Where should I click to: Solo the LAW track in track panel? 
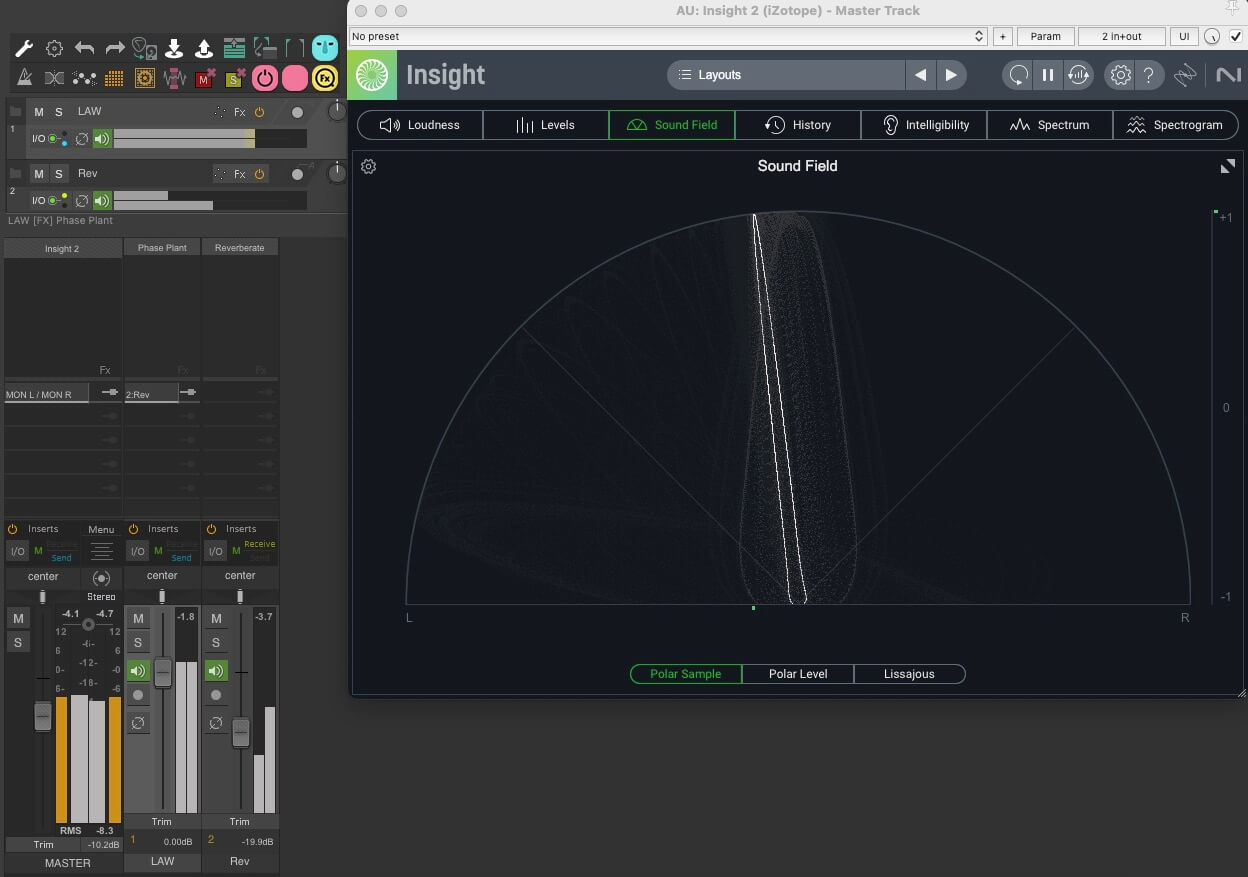58,112
